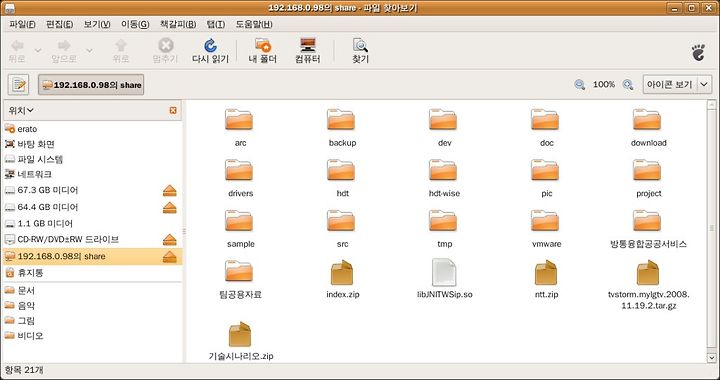Select the doc folder icon
The image size is (720, 380).
(545, 120)
